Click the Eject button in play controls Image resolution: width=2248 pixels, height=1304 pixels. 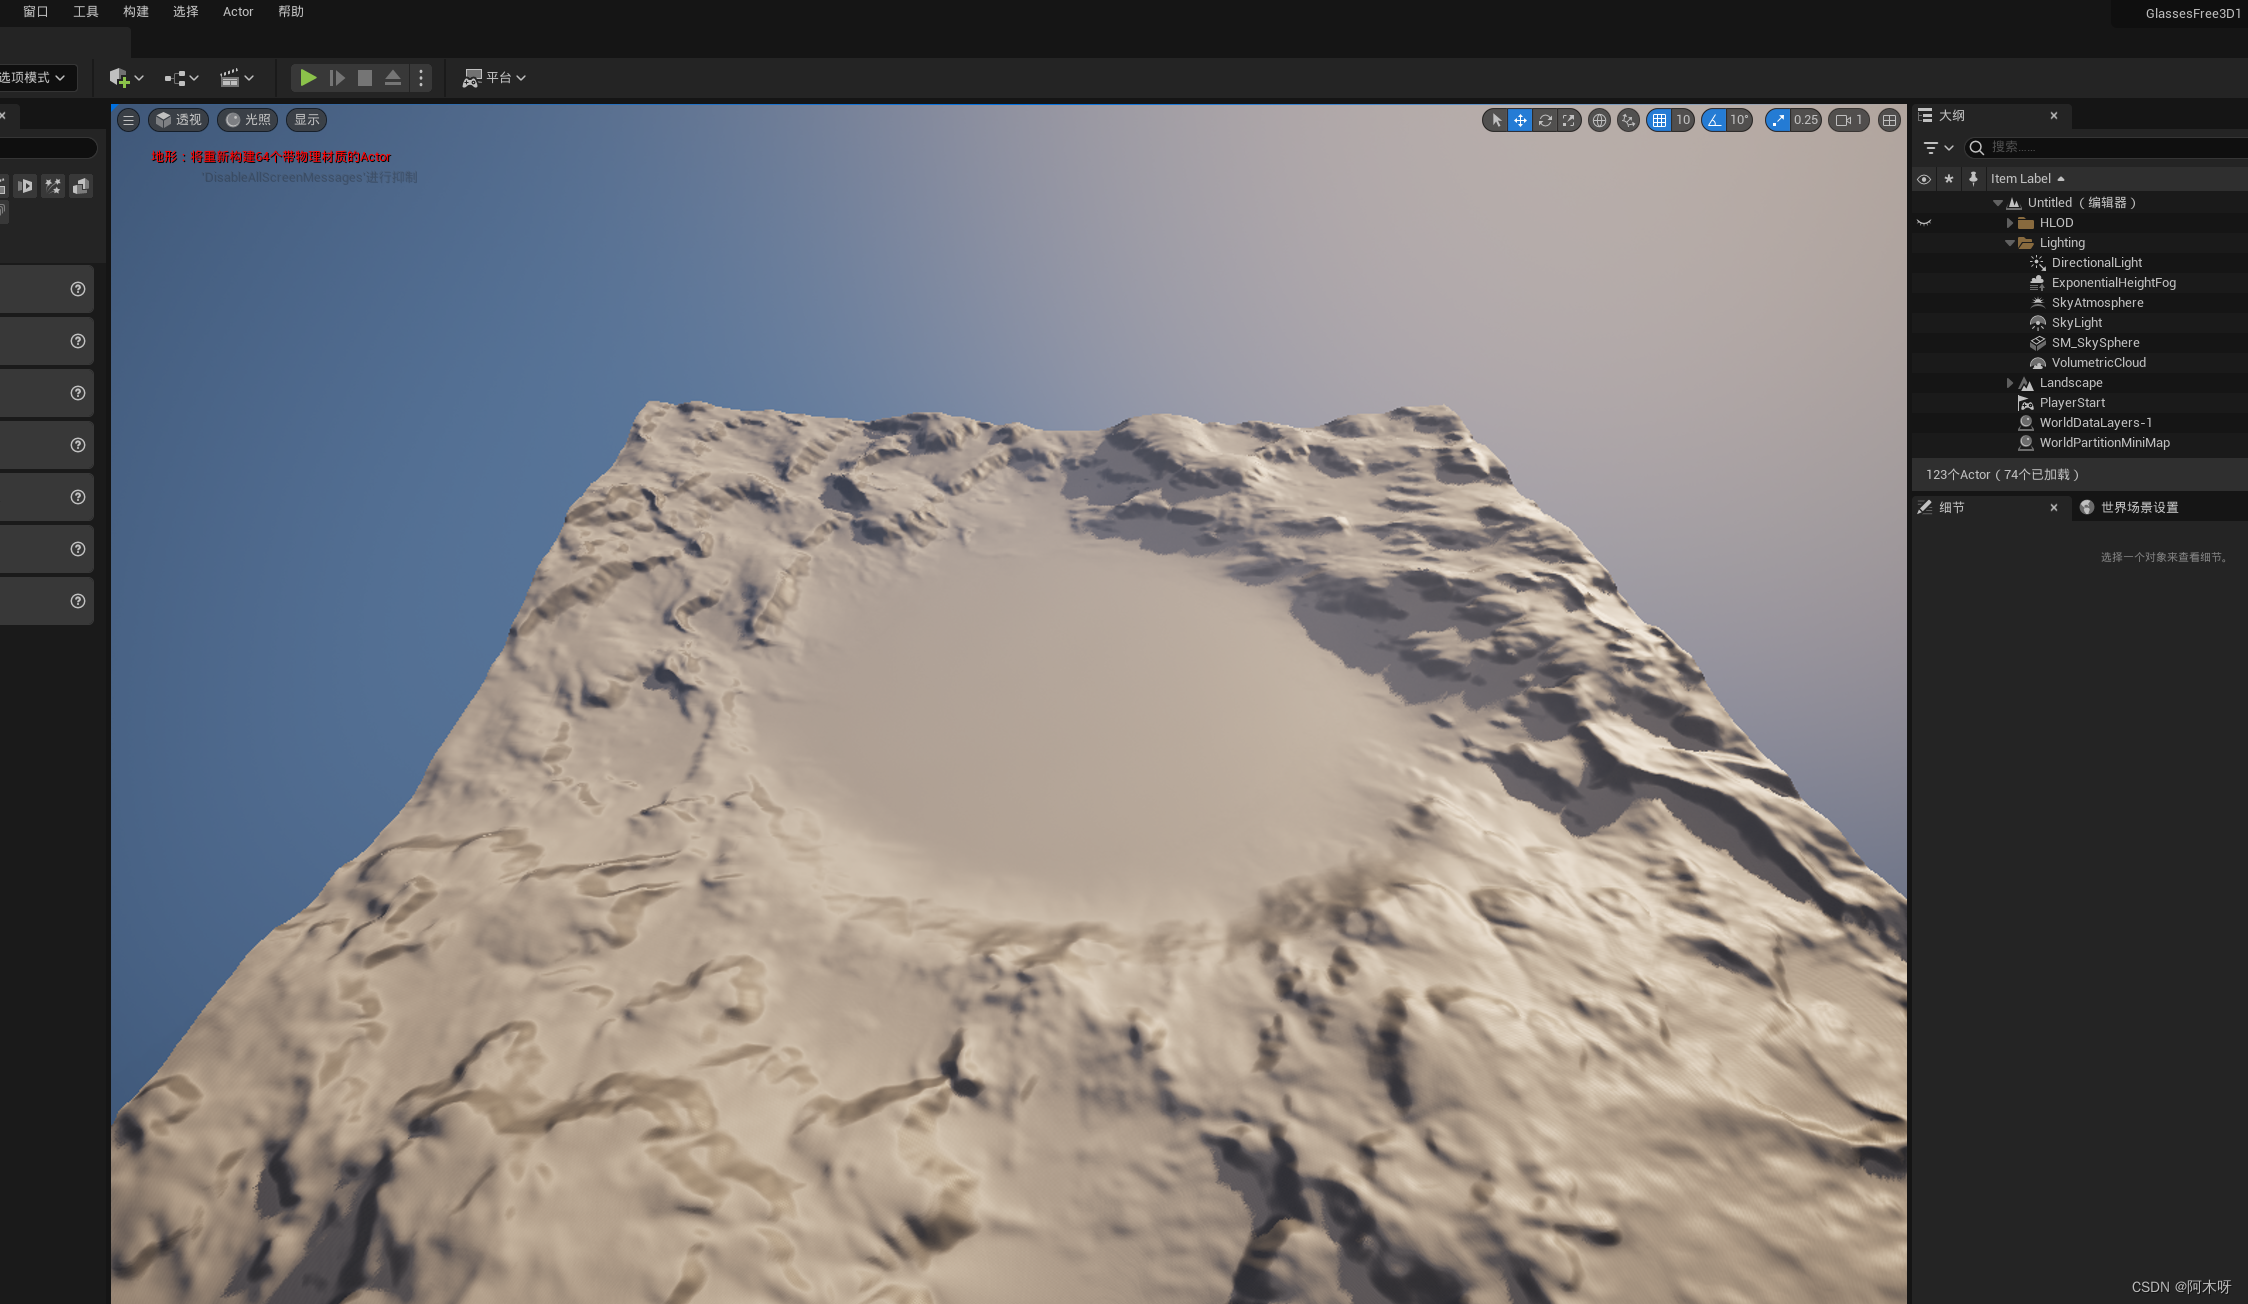[393, 77]
